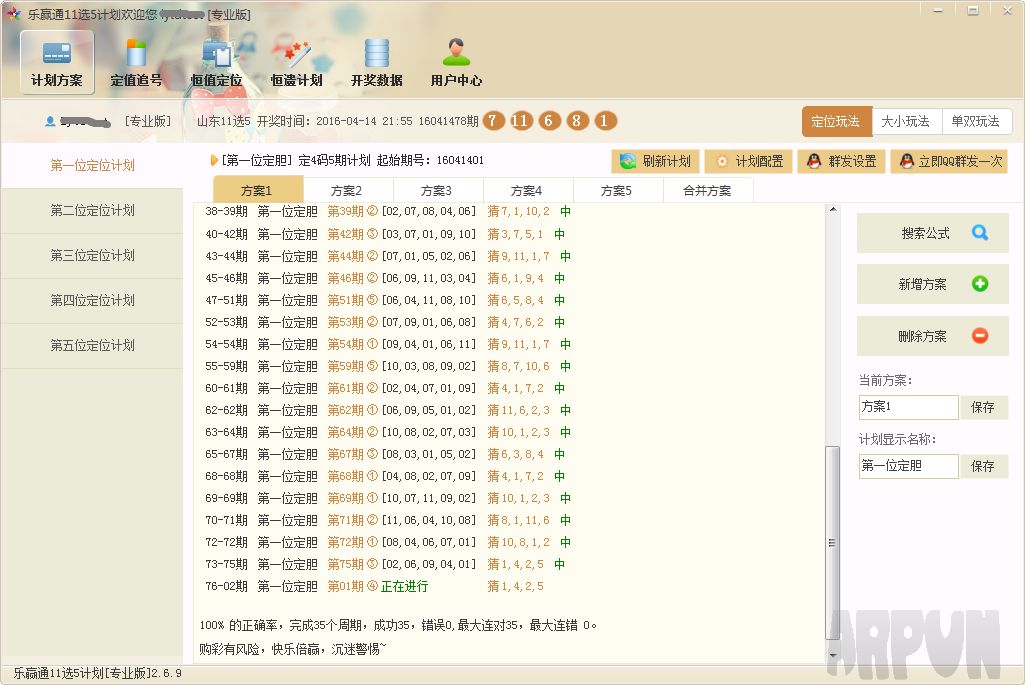Open the 用户中心 user center
1025x685 pixels.
coord(456,63)
